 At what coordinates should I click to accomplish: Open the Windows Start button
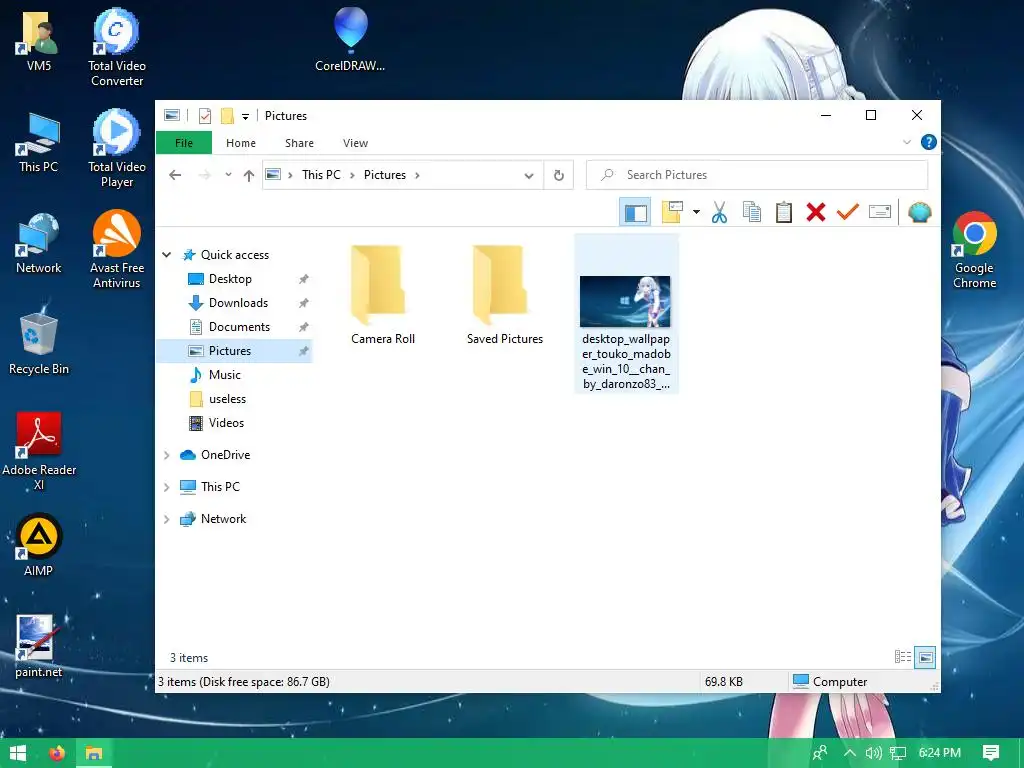coord(18,753)
